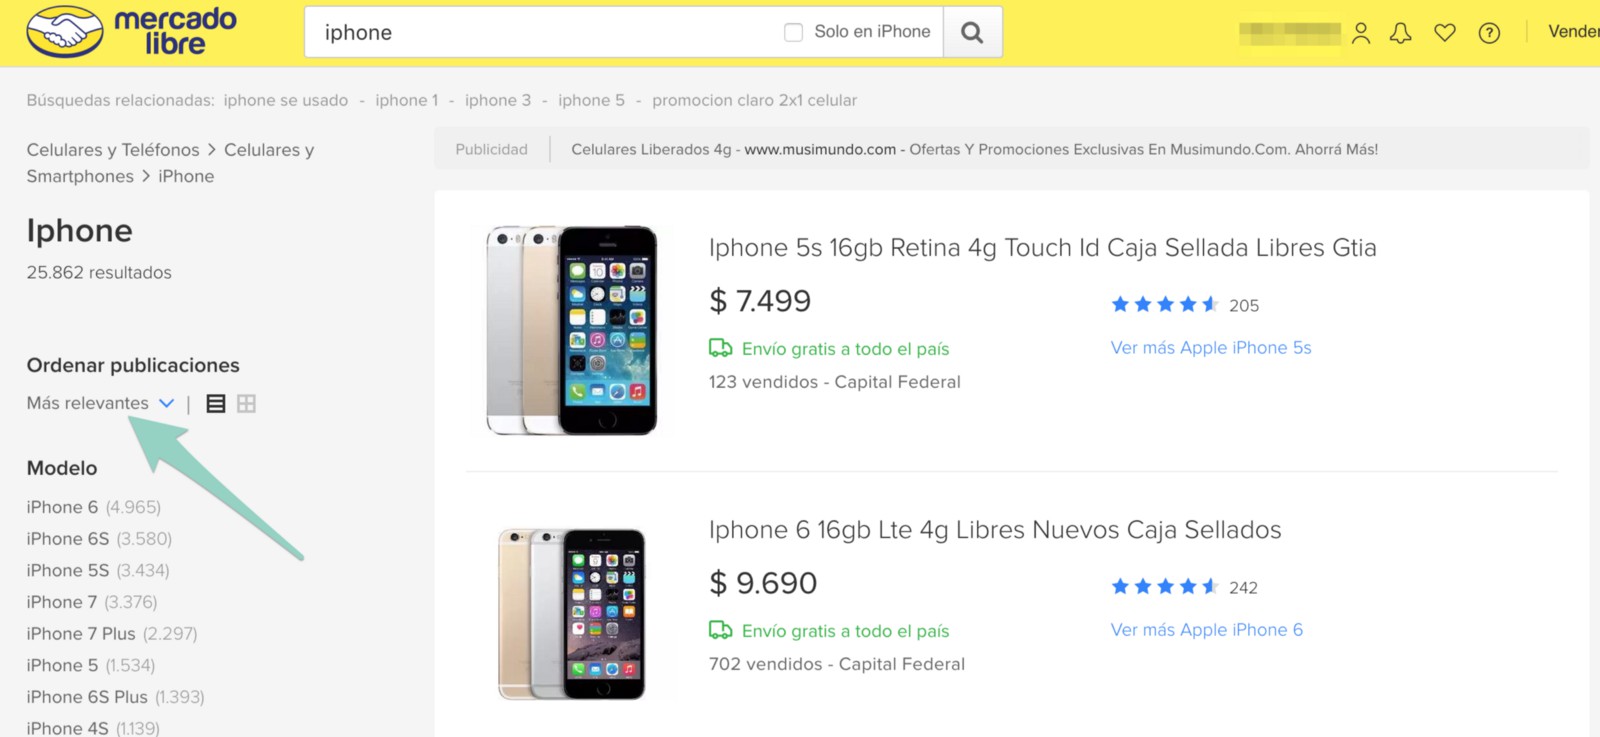Open Iphone 6 16gb Lte listing title

[x=994, y=530]
